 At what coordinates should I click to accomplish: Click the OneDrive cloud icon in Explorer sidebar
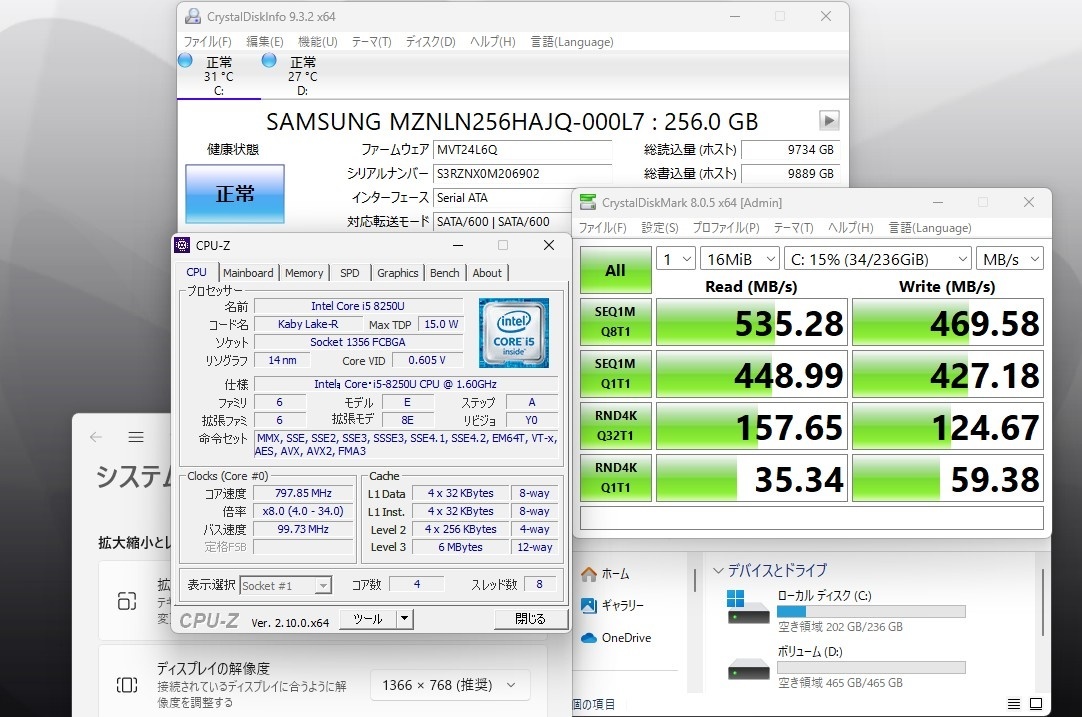pos(589,638)
